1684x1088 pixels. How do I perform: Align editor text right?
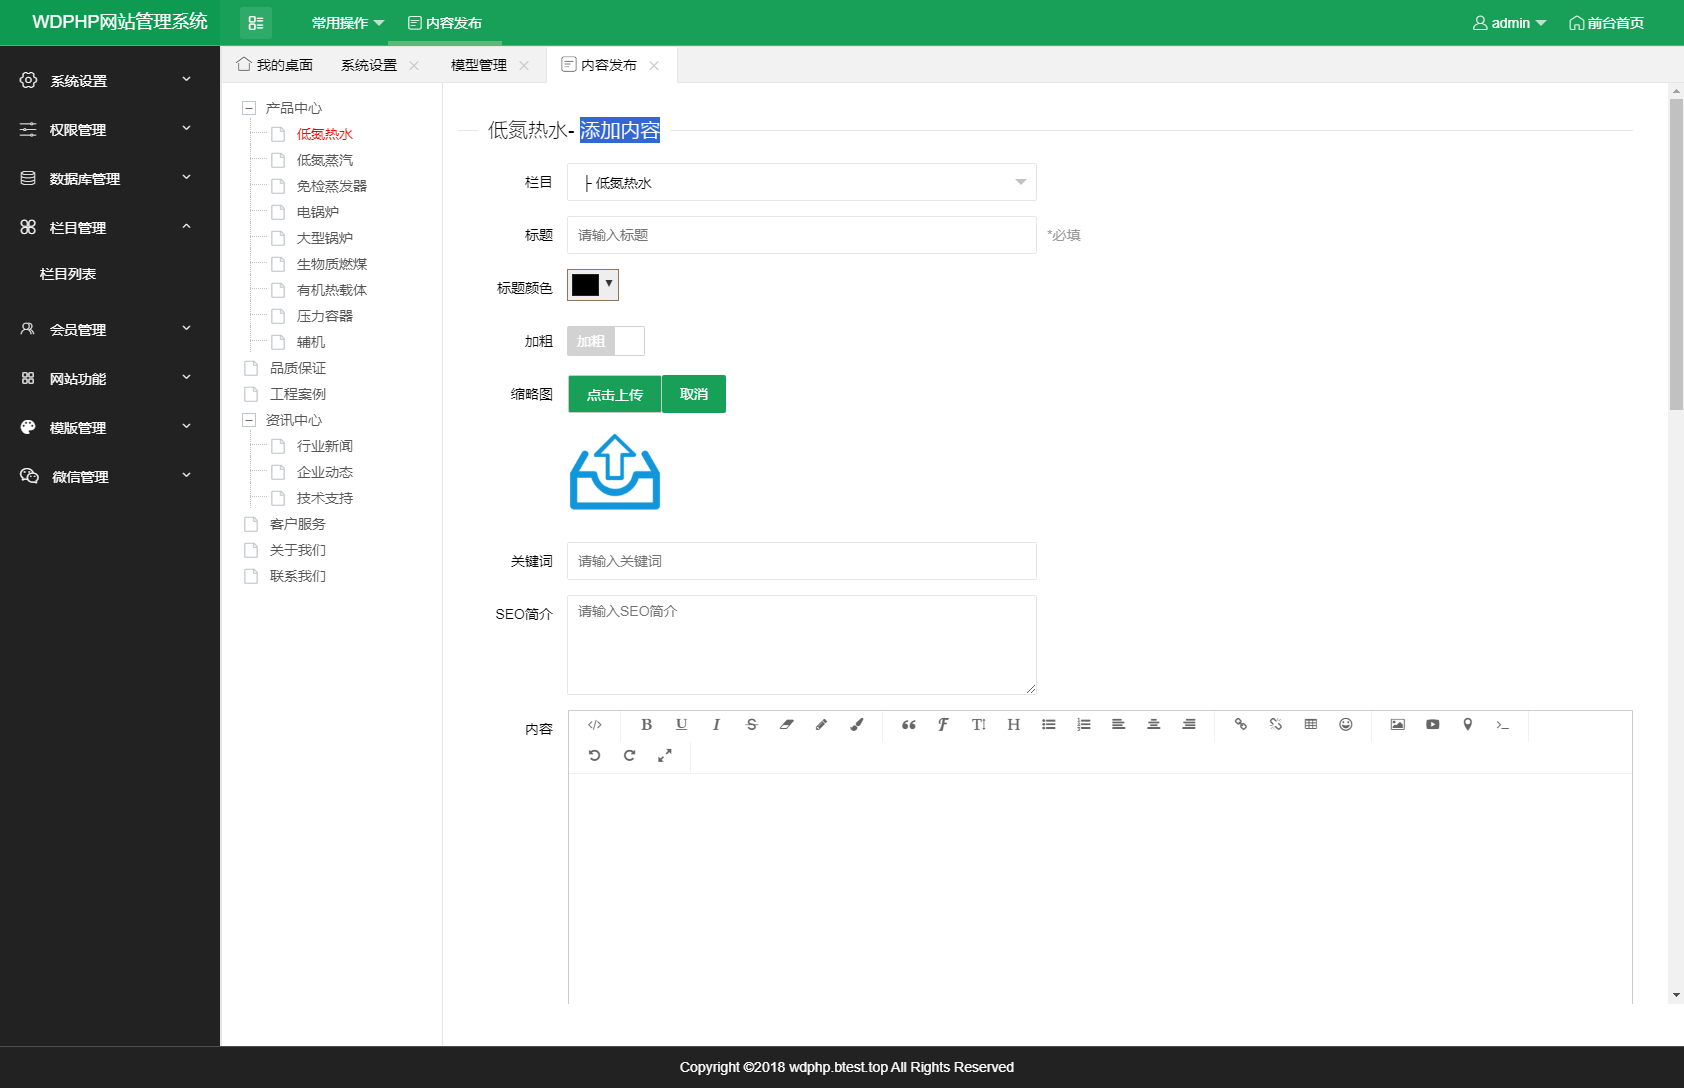[1189, 725]
